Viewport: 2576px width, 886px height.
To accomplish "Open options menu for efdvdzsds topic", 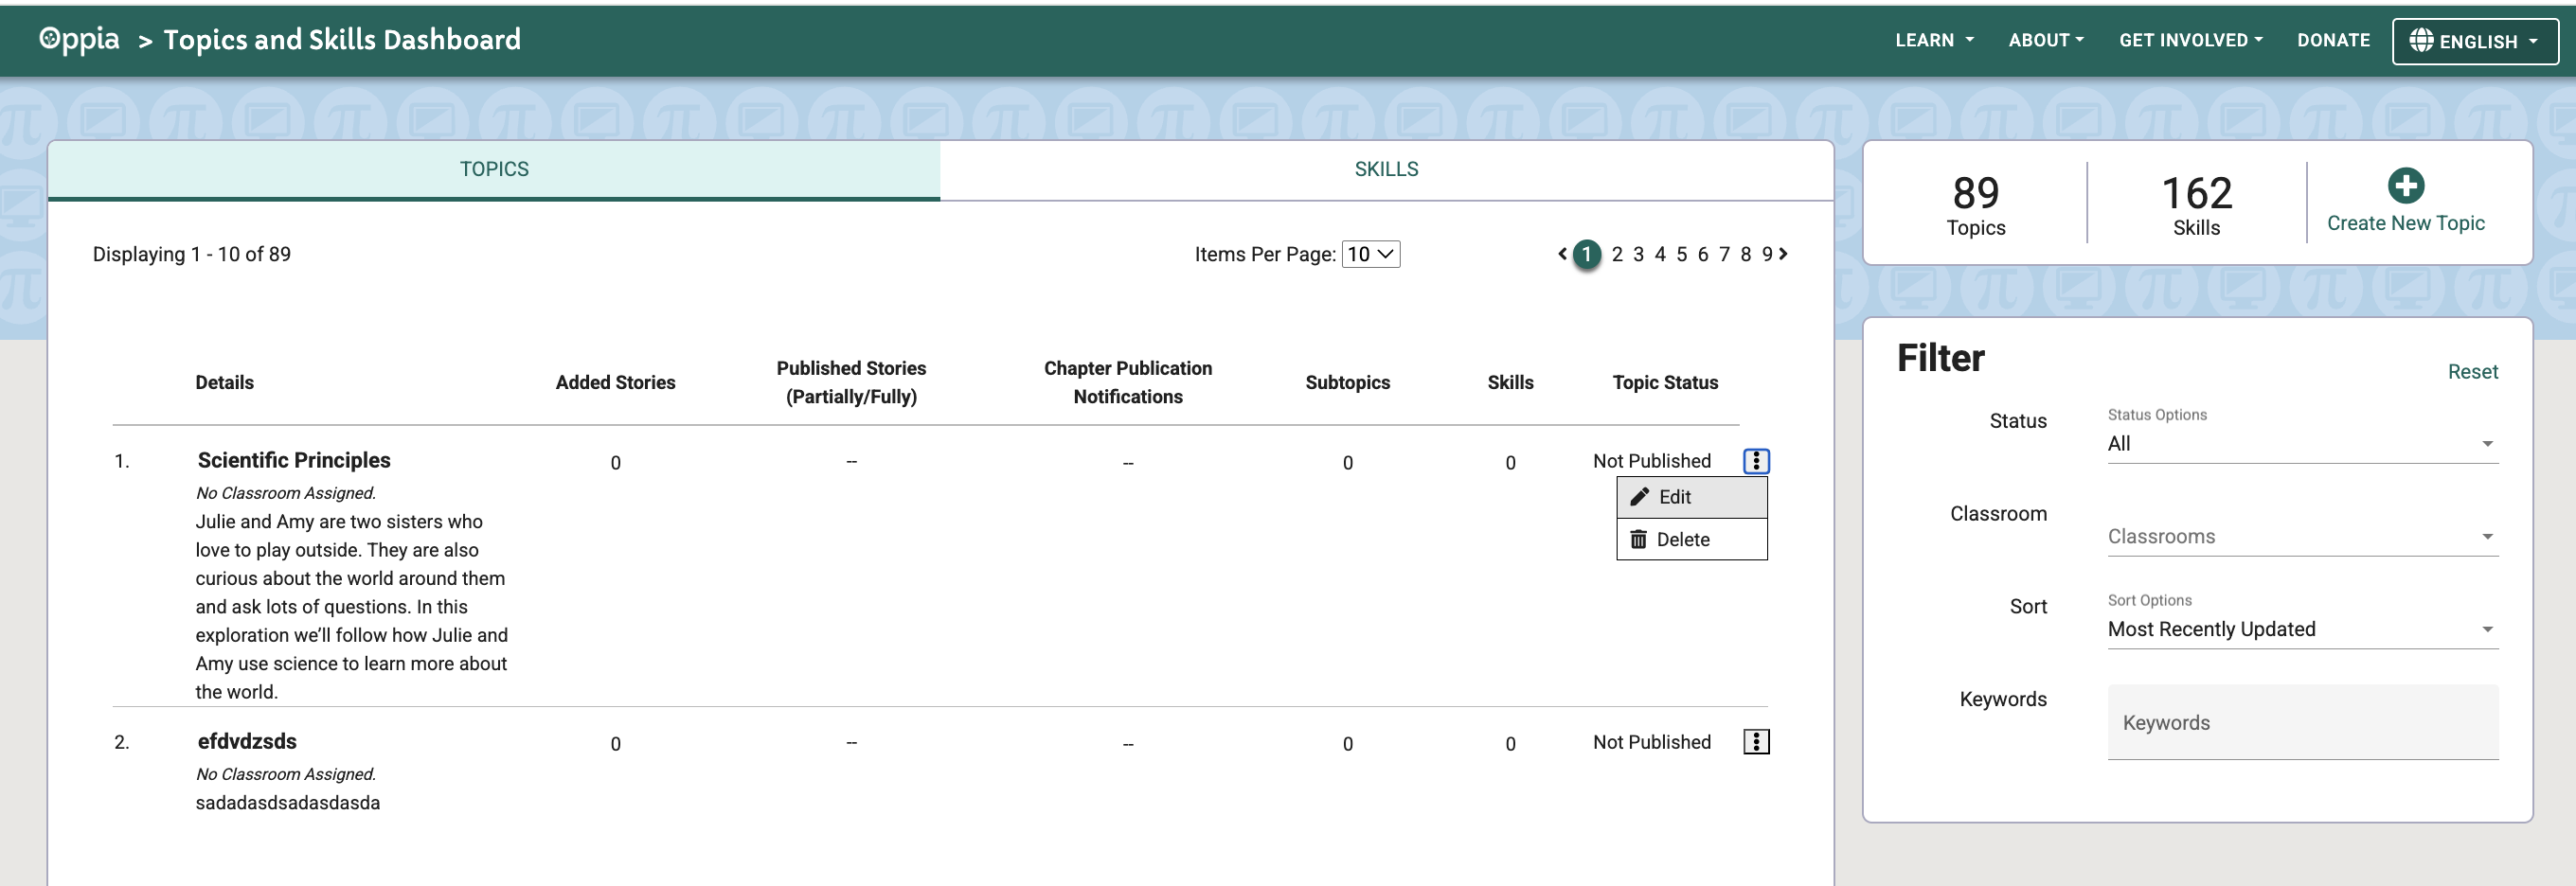I will pos(1756,742).
